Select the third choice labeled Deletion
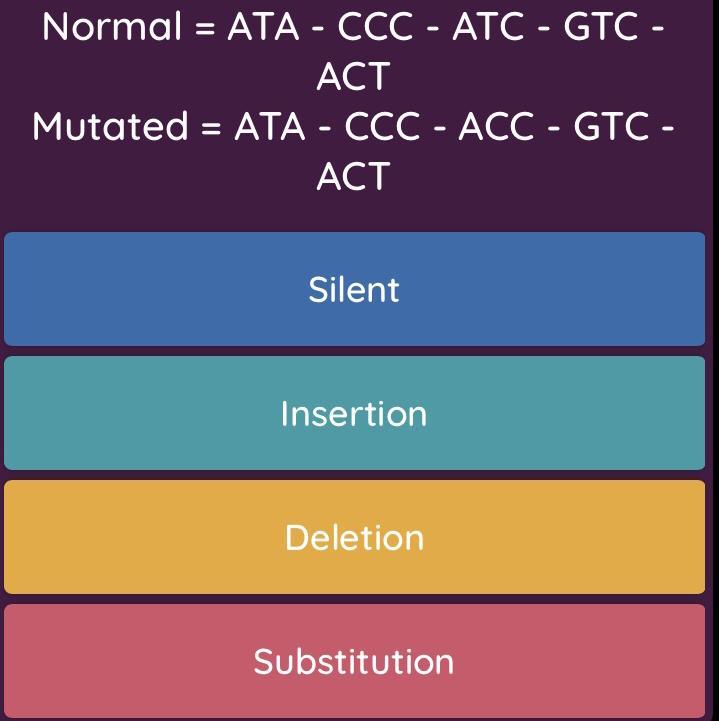The image size is (719, 721). pyautogui.click(x=354, y=537)
